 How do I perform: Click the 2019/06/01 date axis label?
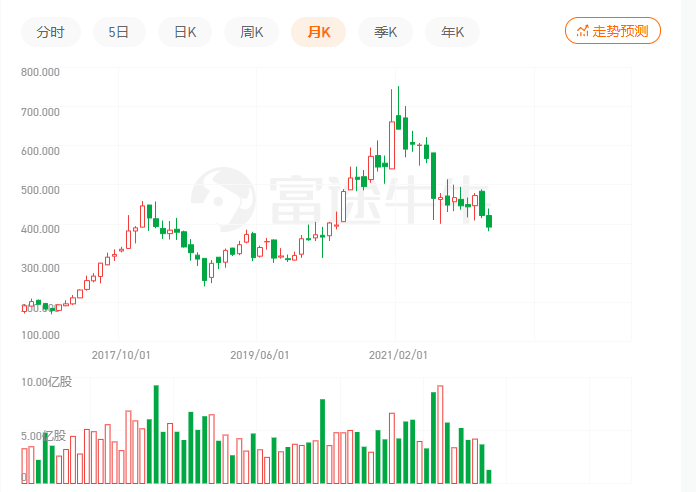pyautogui.click(x=260, y=354)
